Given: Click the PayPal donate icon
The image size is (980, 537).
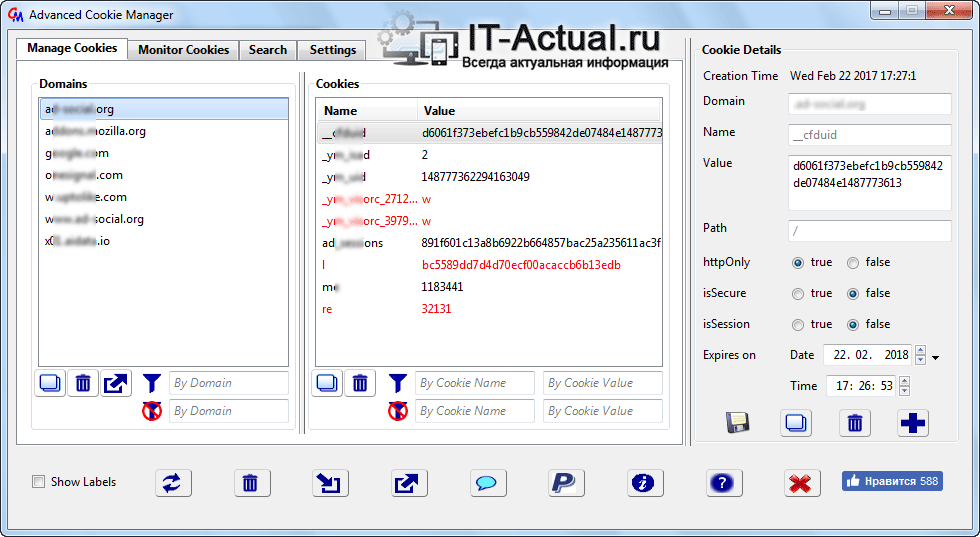Looking at the screenshot, I should (566, 483).
